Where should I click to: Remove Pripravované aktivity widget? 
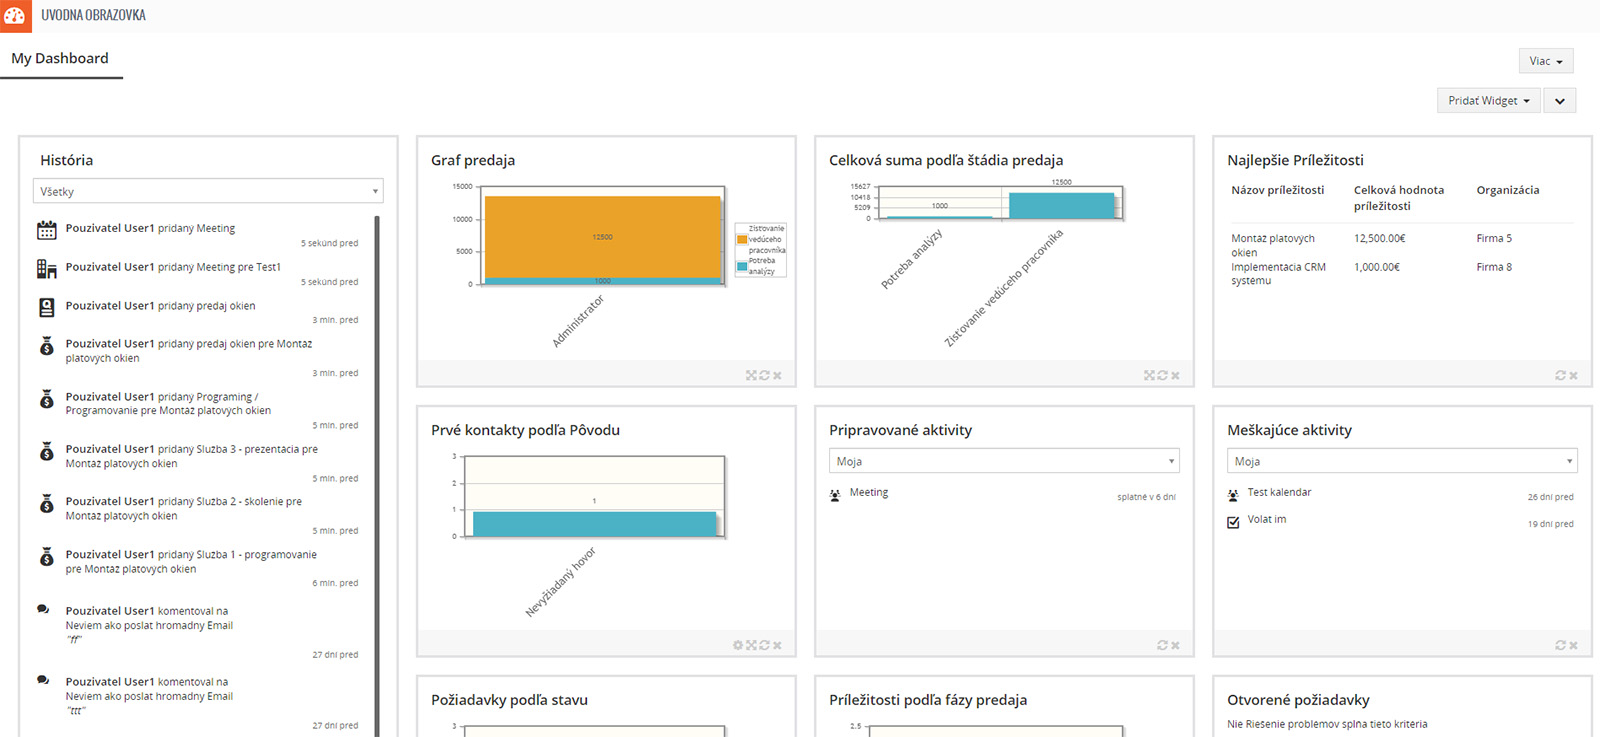1175,646
